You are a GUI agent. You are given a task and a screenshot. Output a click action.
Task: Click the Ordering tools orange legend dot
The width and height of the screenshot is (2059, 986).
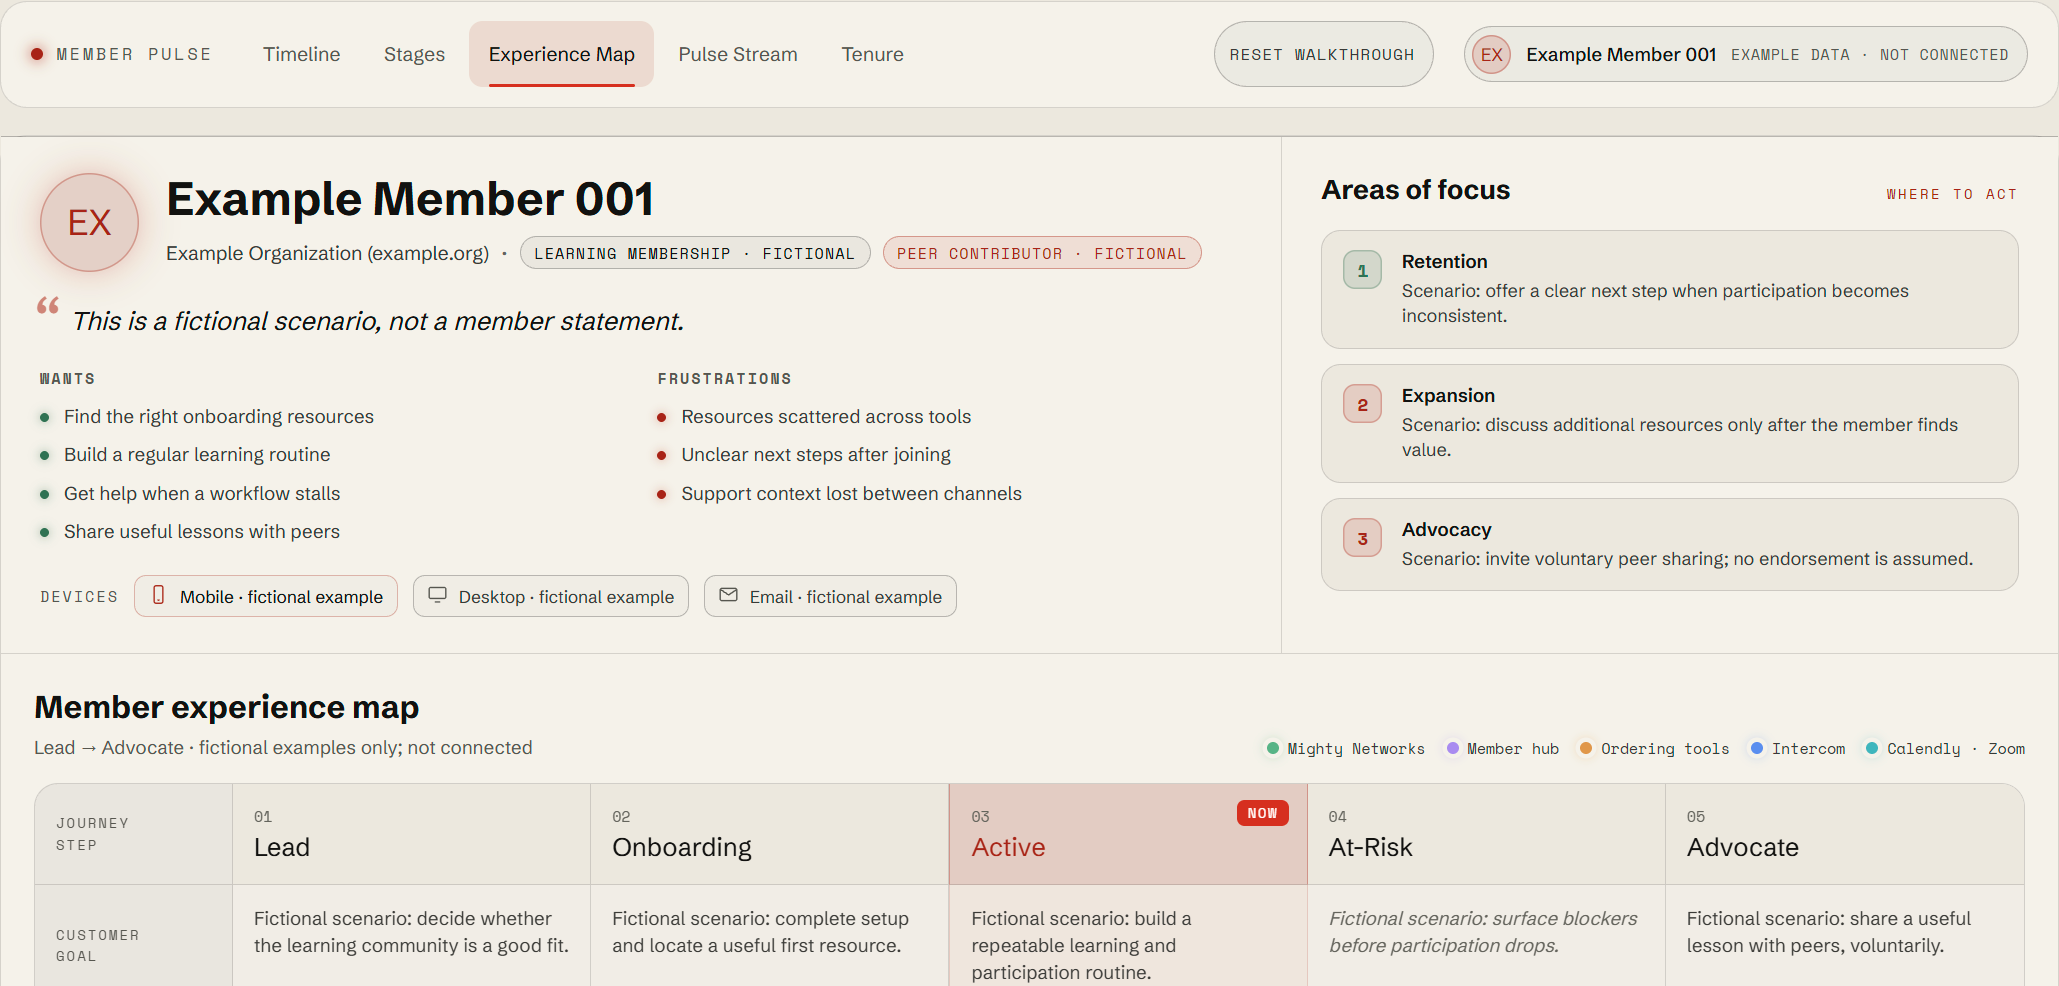1586,748
